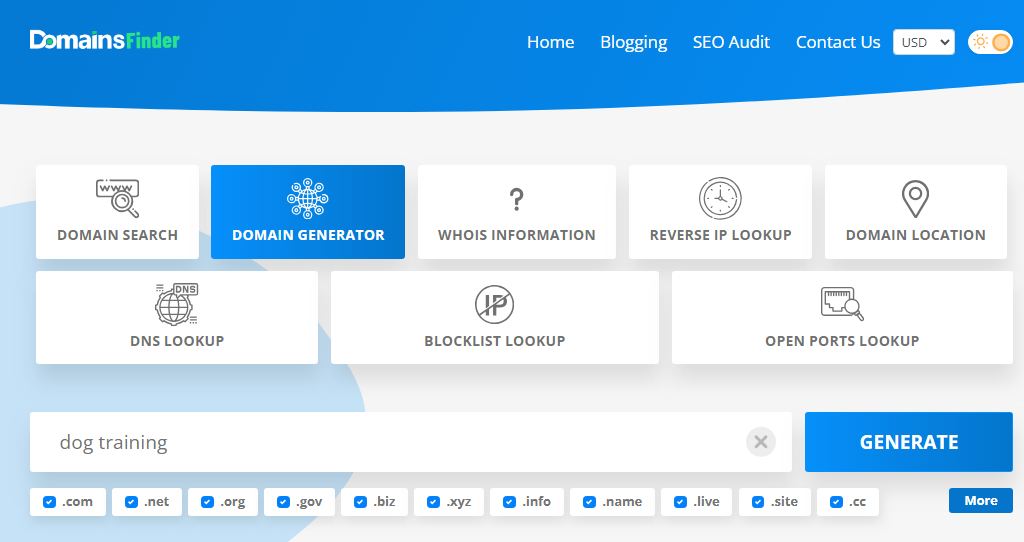Open Blocklist Lookup crossed IP icon
The image size is (1024, 542).
[x=494, y=304]
